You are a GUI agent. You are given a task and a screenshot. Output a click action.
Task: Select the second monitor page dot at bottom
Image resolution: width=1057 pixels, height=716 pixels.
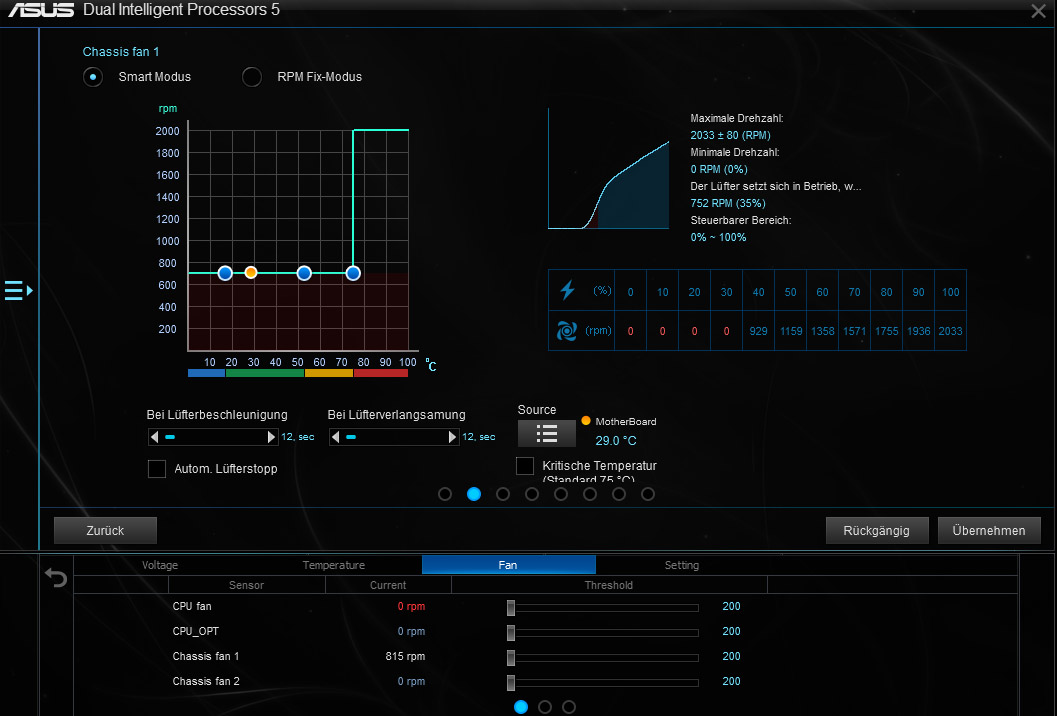pyautogui.click(x=545, y=707)
